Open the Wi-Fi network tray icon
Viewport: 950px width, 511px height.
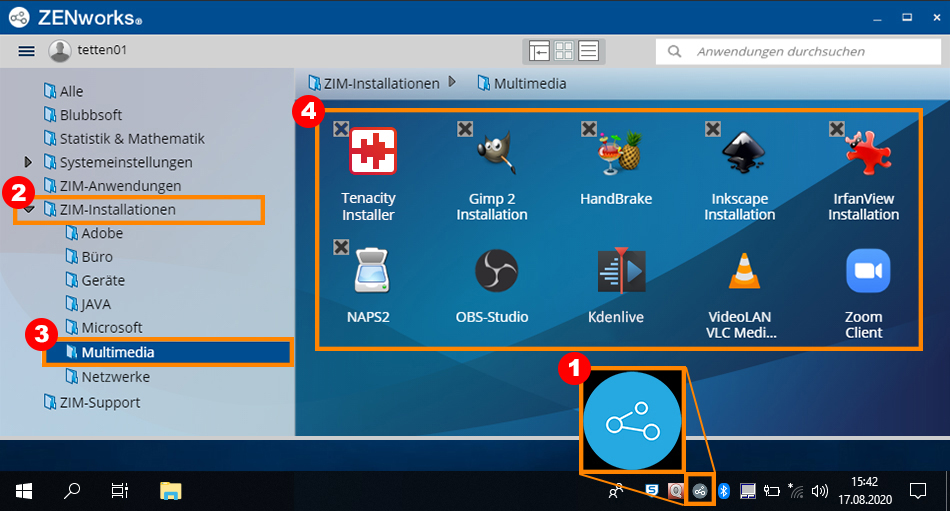pyautogui.click(x=796, y=490)
